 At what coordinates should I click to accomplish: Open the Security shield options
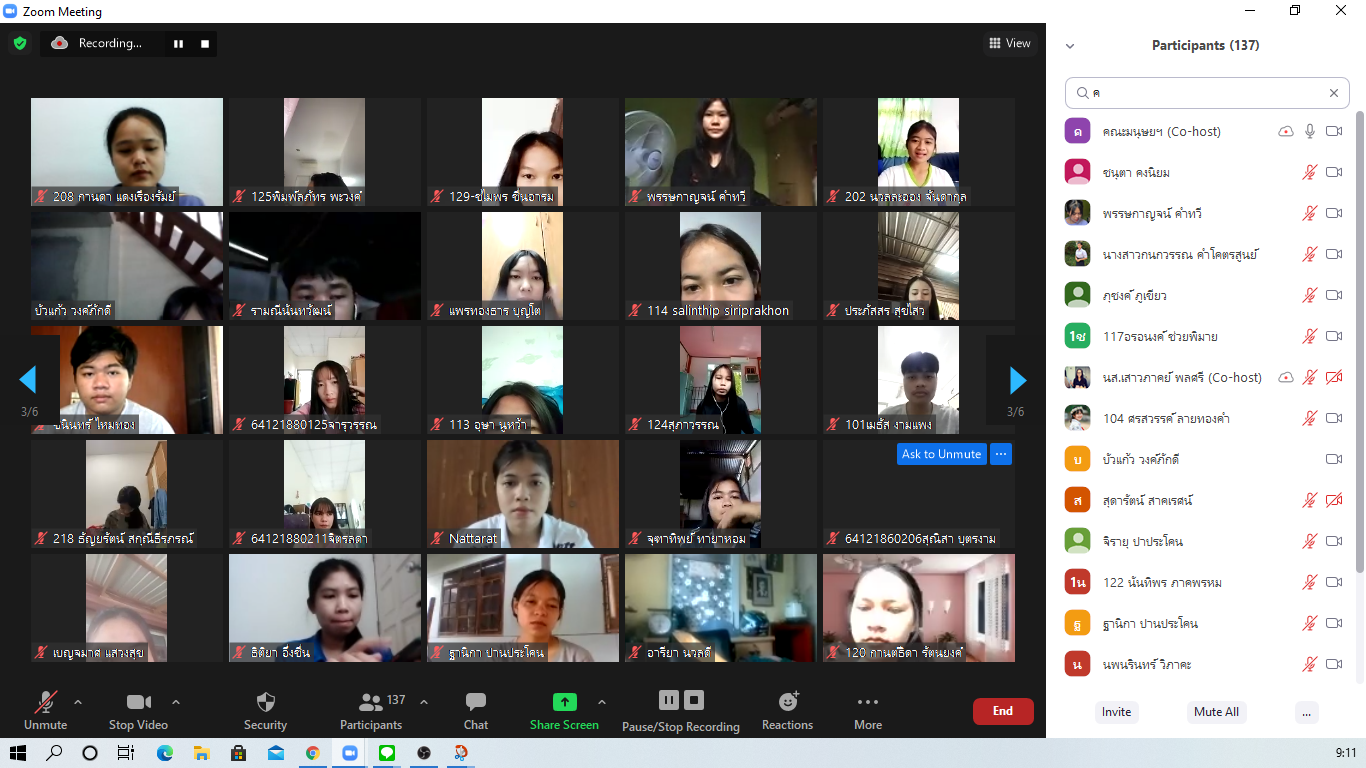click(x=265, y=711)
